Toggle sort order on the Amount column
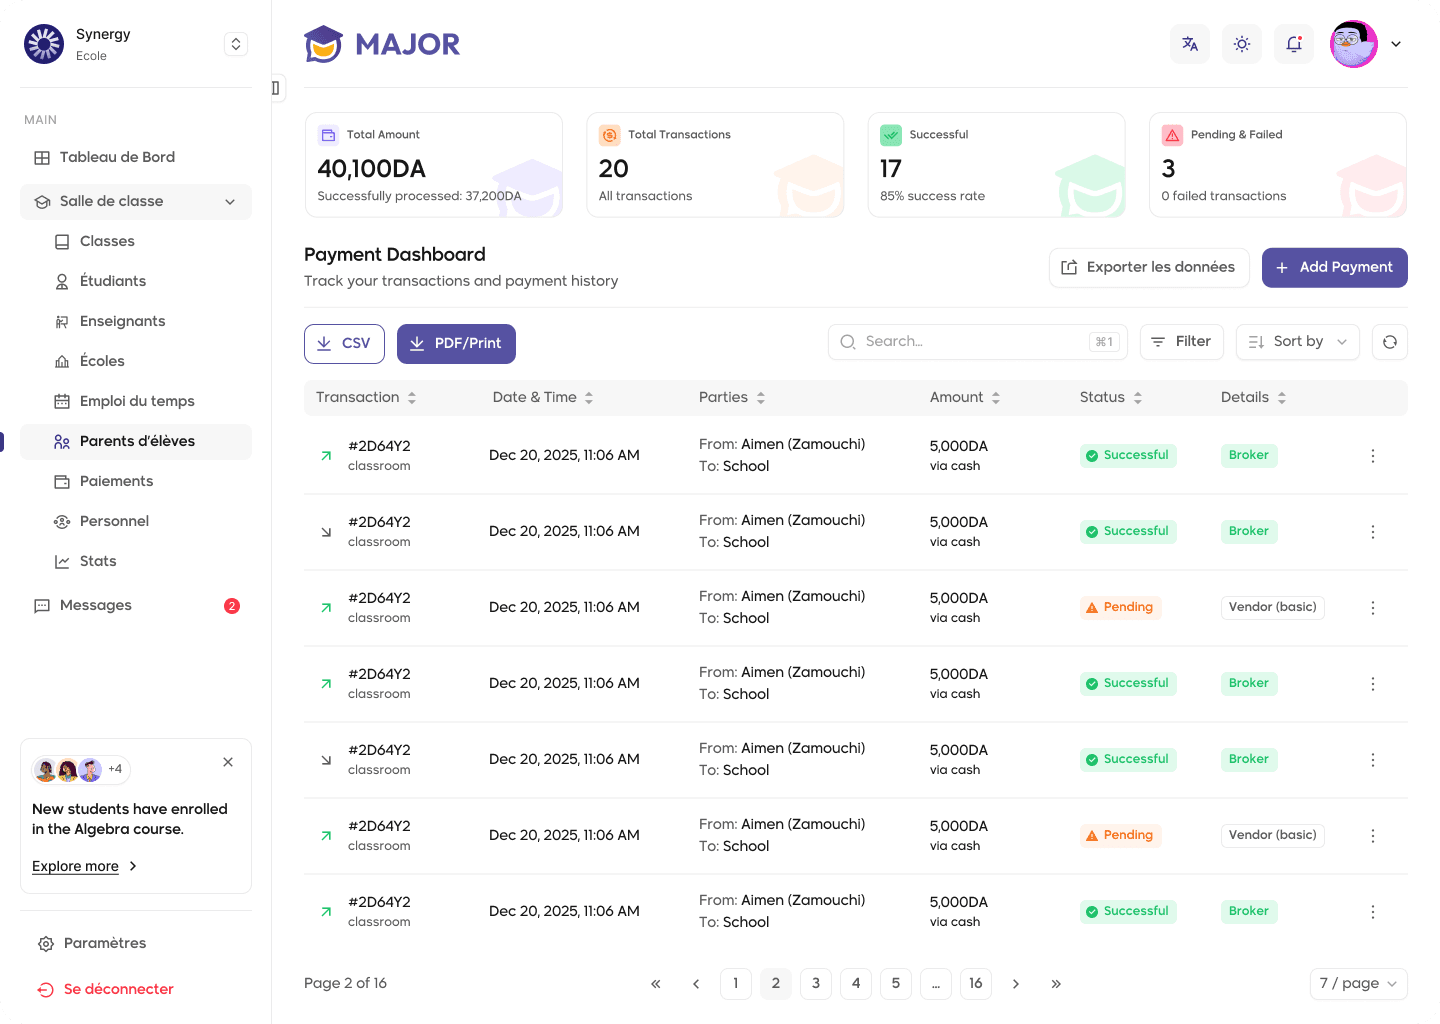The image size is (1440, 1024). [x=994, y=397]
